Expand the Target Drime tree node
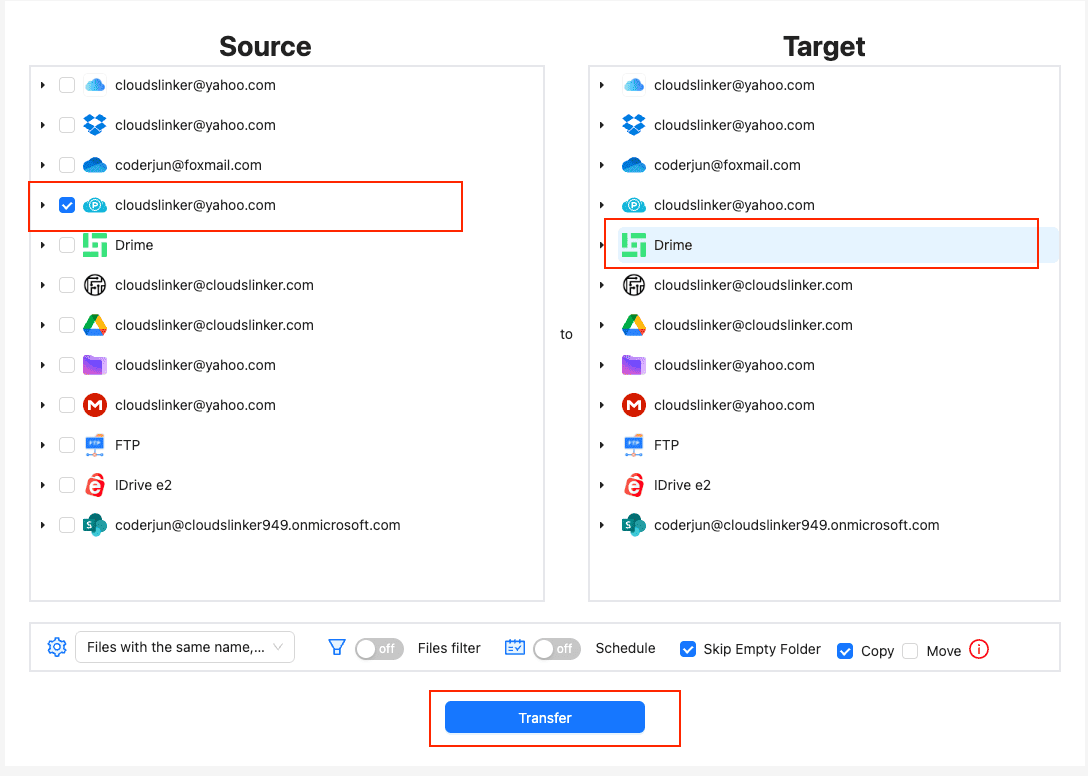This screenshot has height=776, width=1088. (x=602, y=245)
